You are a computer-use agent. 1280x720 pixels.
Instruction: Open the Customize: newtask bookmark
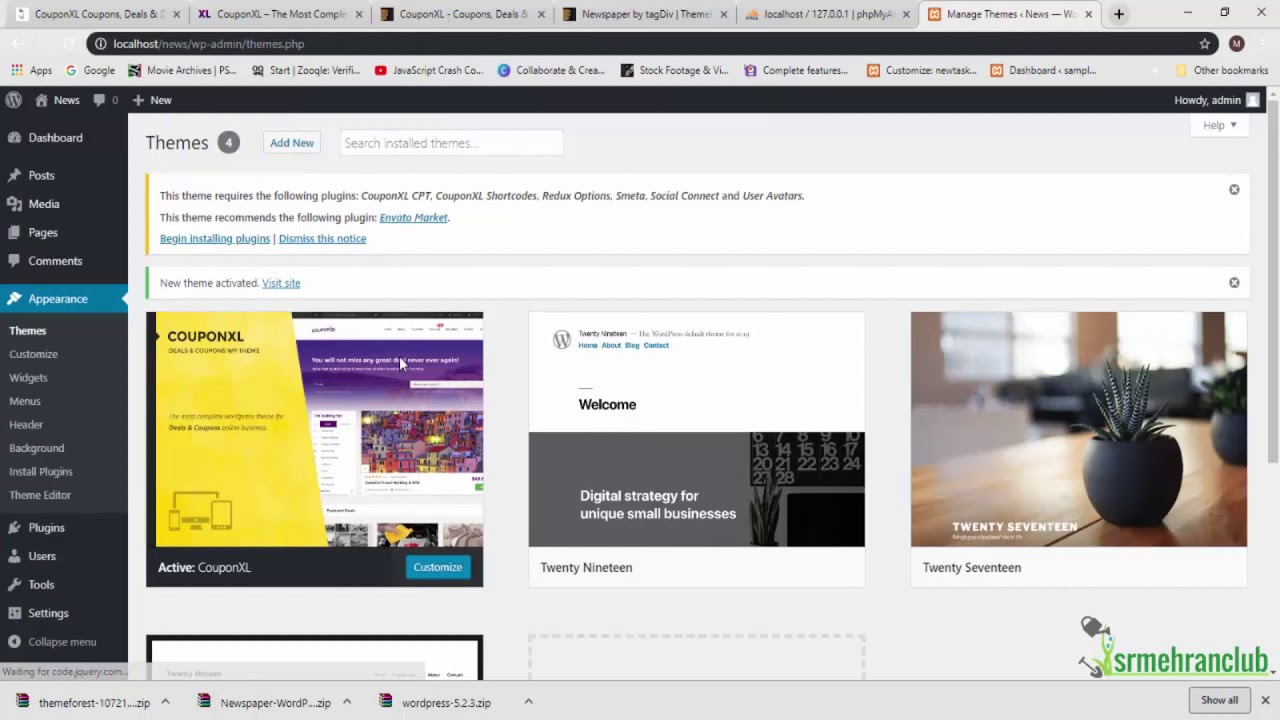pyautogui.click(x=922, y=71)
